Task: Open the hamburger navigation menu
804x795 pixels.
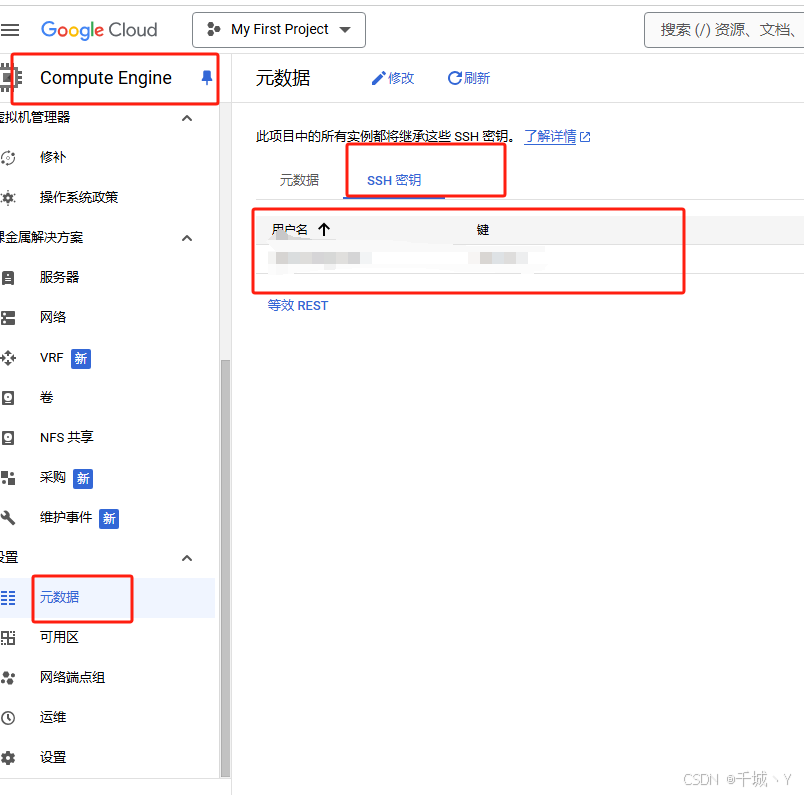Action: point(10,30)
